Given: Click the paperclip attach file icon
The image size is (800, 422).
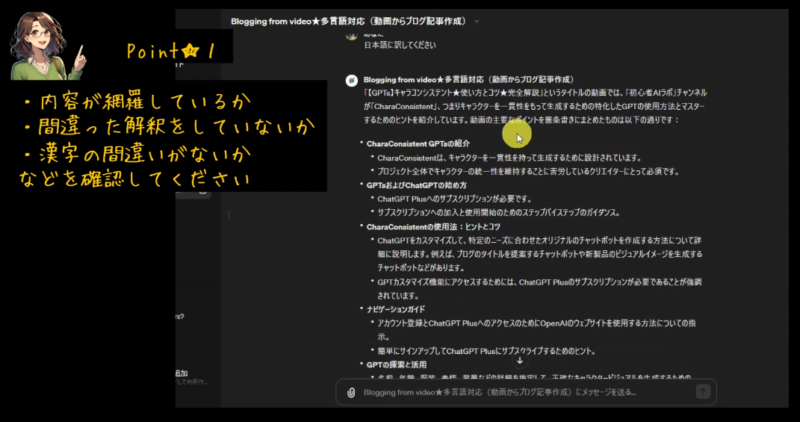Looking at the screenshot, I should 351,392.
